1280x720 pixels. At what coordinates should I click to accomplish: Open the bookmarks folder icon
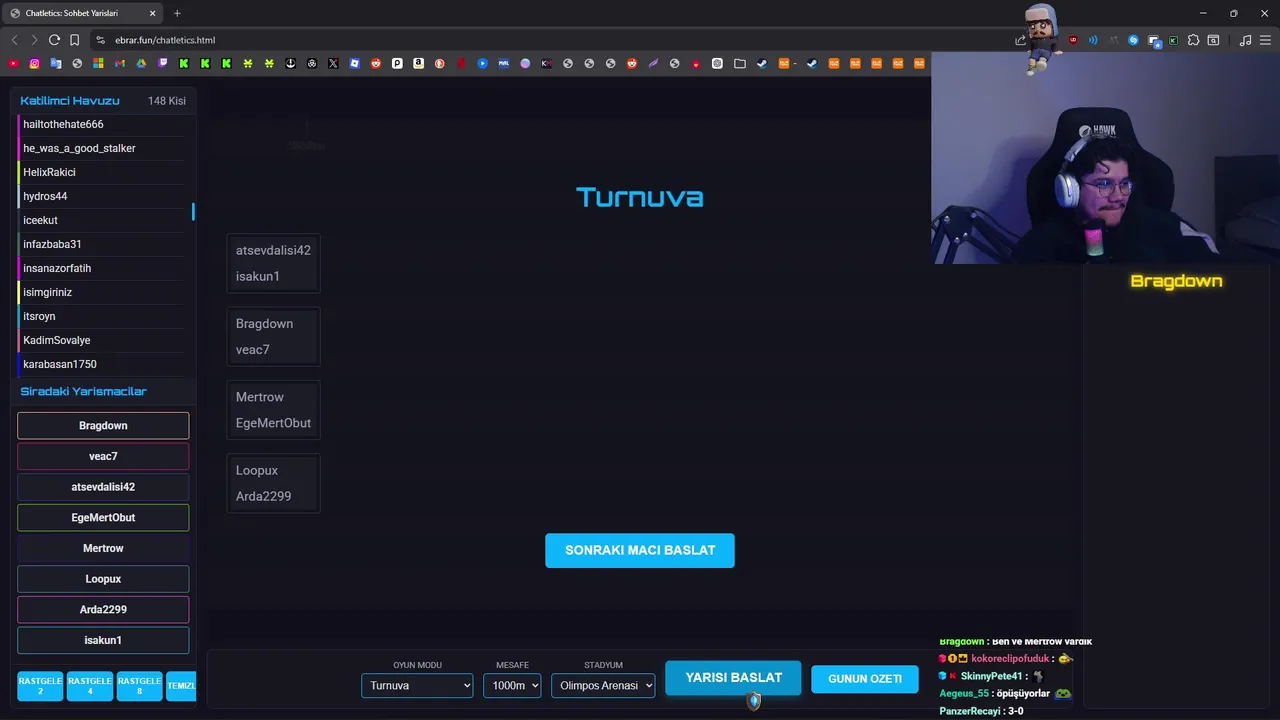click(740, 63)
